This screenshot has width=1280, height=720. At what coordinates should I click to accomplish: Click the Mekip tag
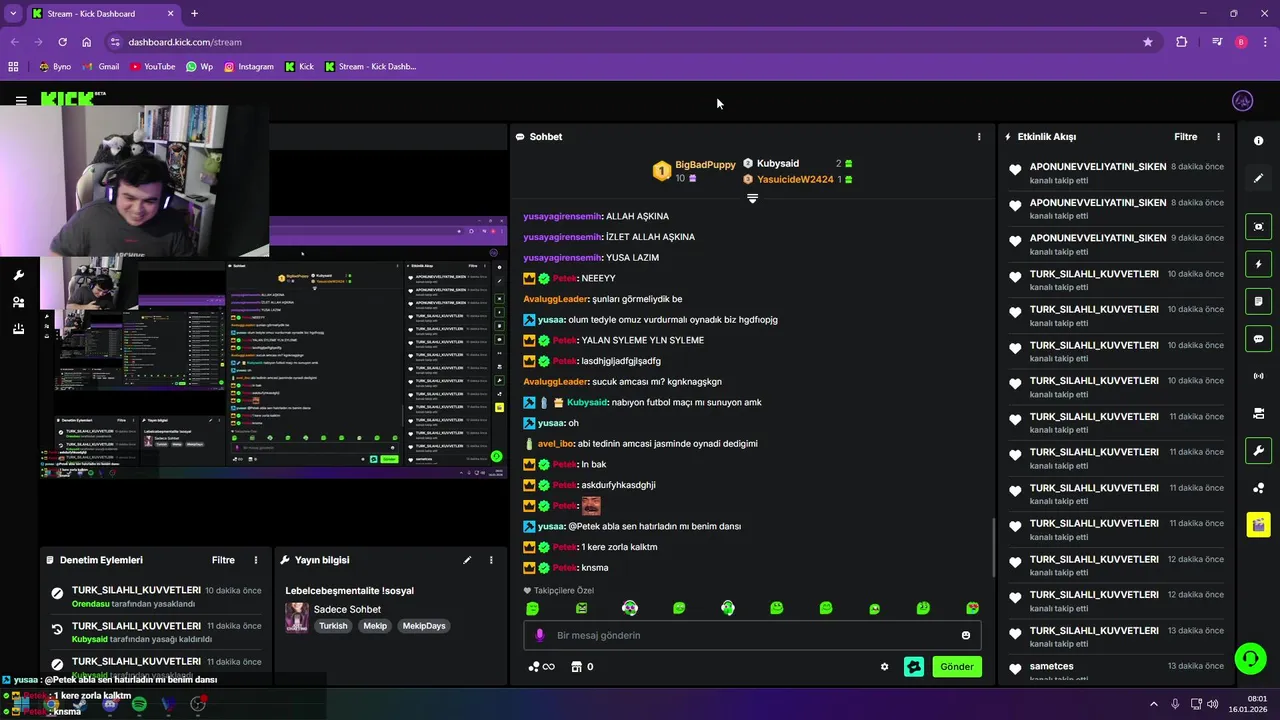[375, 626]
